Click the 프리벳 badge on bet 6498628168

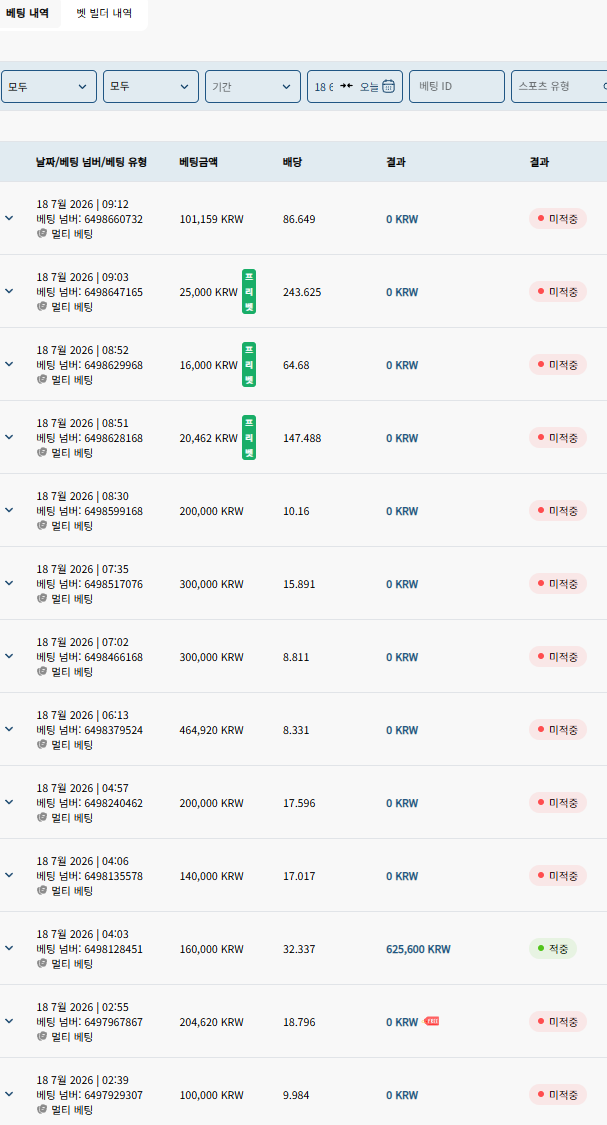pyautogui.click(x=249, y=438)
